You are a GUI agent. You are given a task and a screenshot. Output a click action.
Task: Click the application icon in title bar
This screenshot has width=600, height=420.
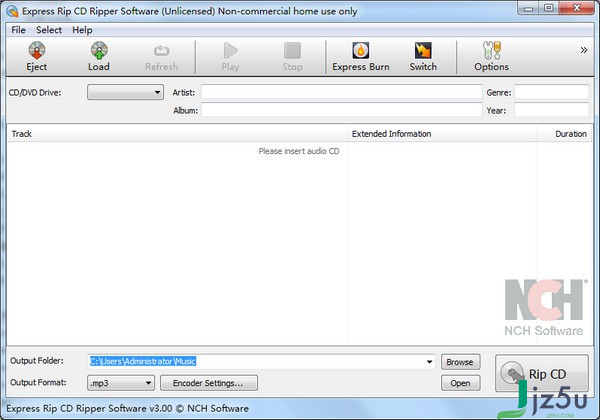coord(12,11)
